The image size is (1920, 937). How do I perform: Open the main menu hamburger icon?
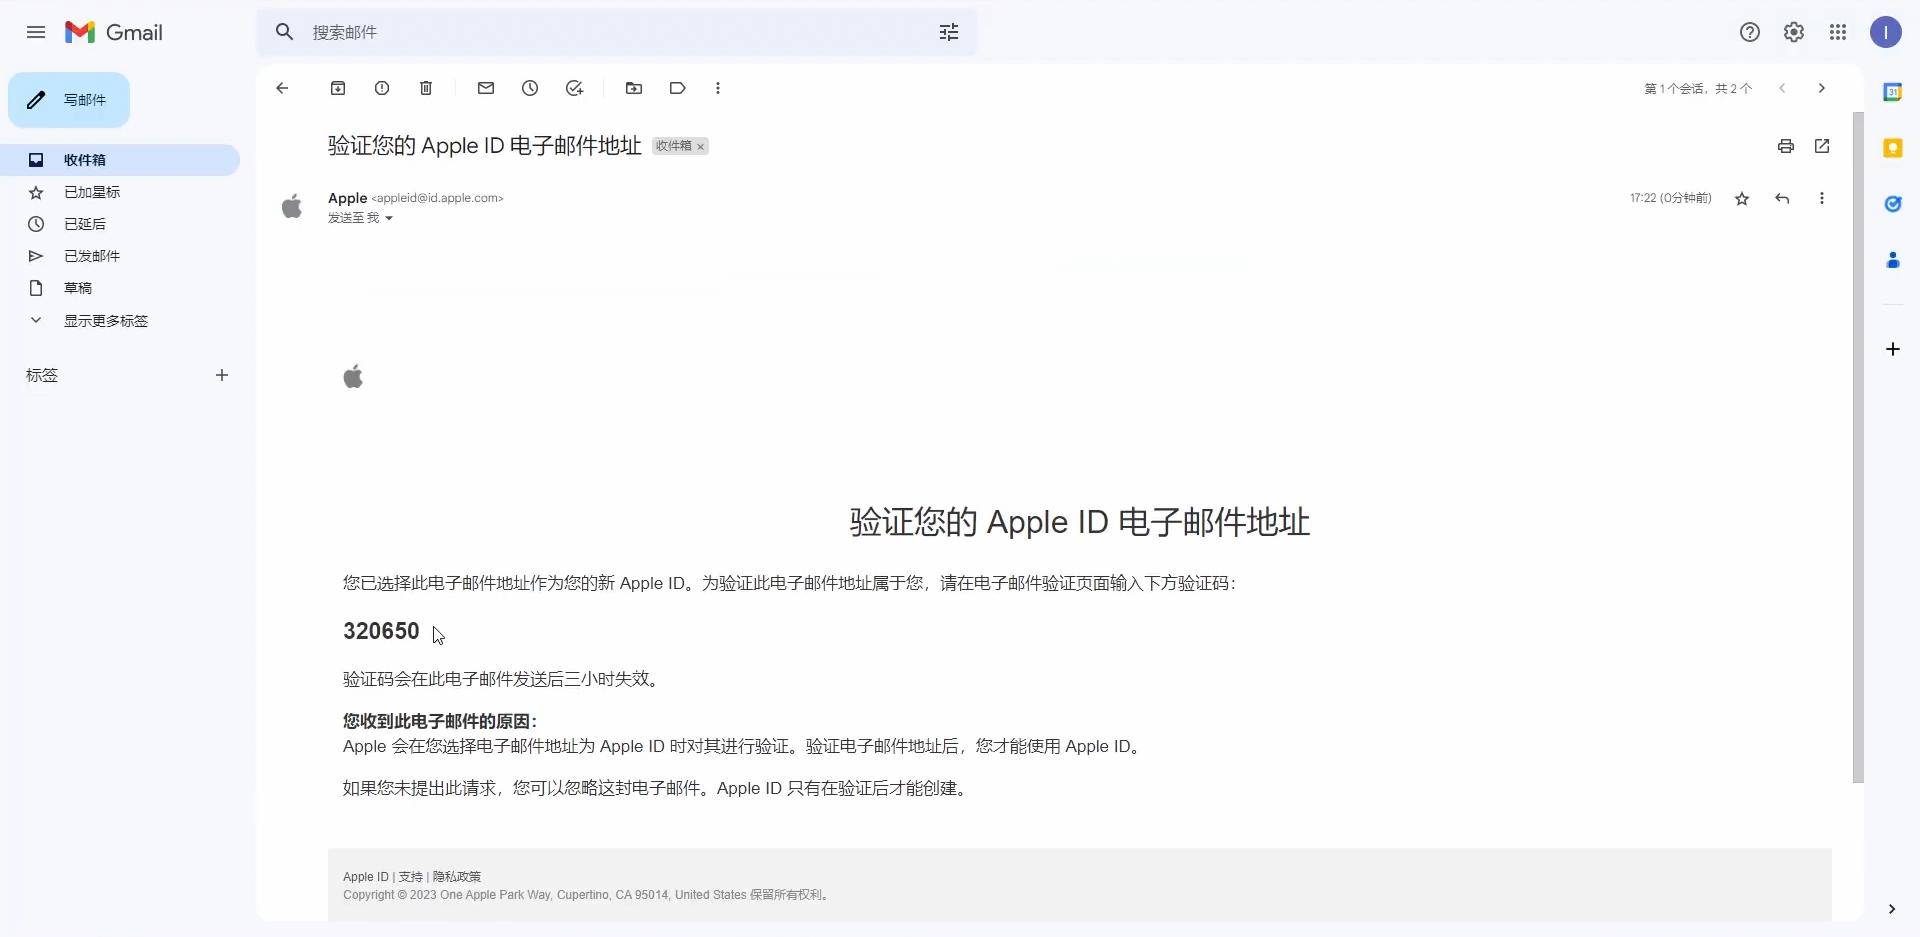pos(36,32)
